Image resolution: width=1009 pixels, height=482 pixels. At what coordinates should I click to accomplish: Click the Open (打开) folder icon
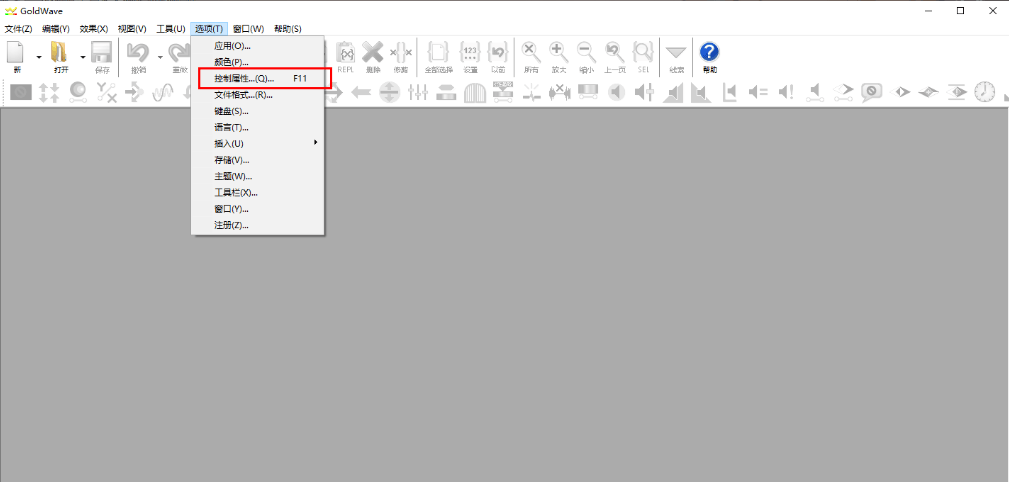coord(60,53)
